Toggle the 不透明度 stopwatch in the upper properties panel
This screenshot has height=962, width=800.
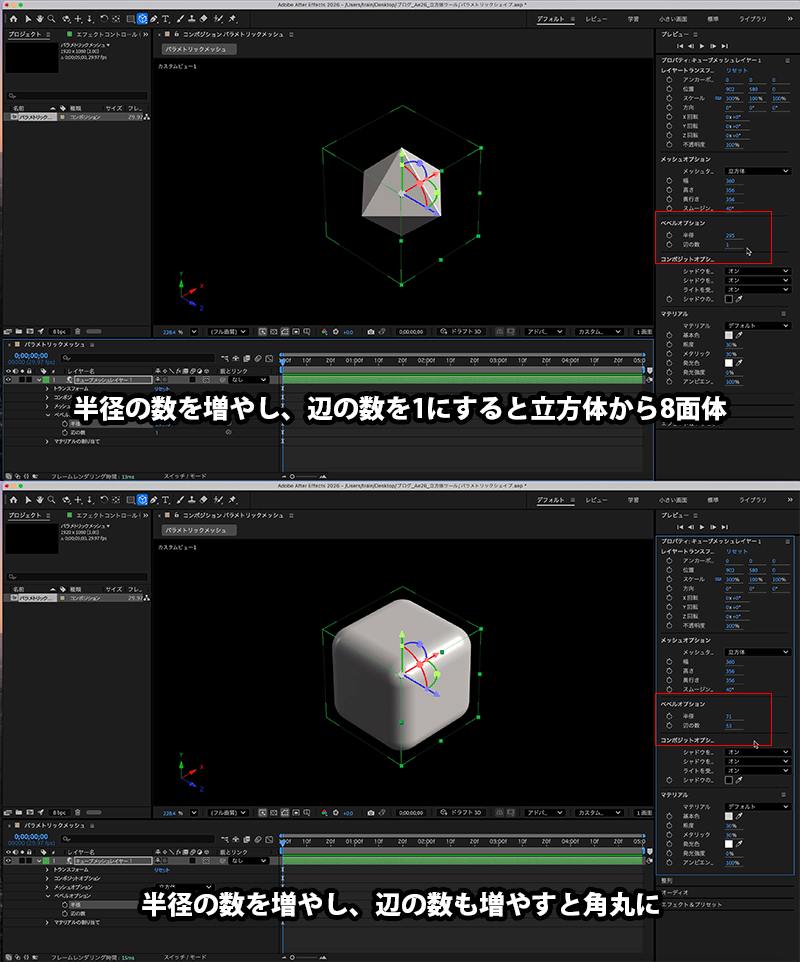[x=669, y=144]
